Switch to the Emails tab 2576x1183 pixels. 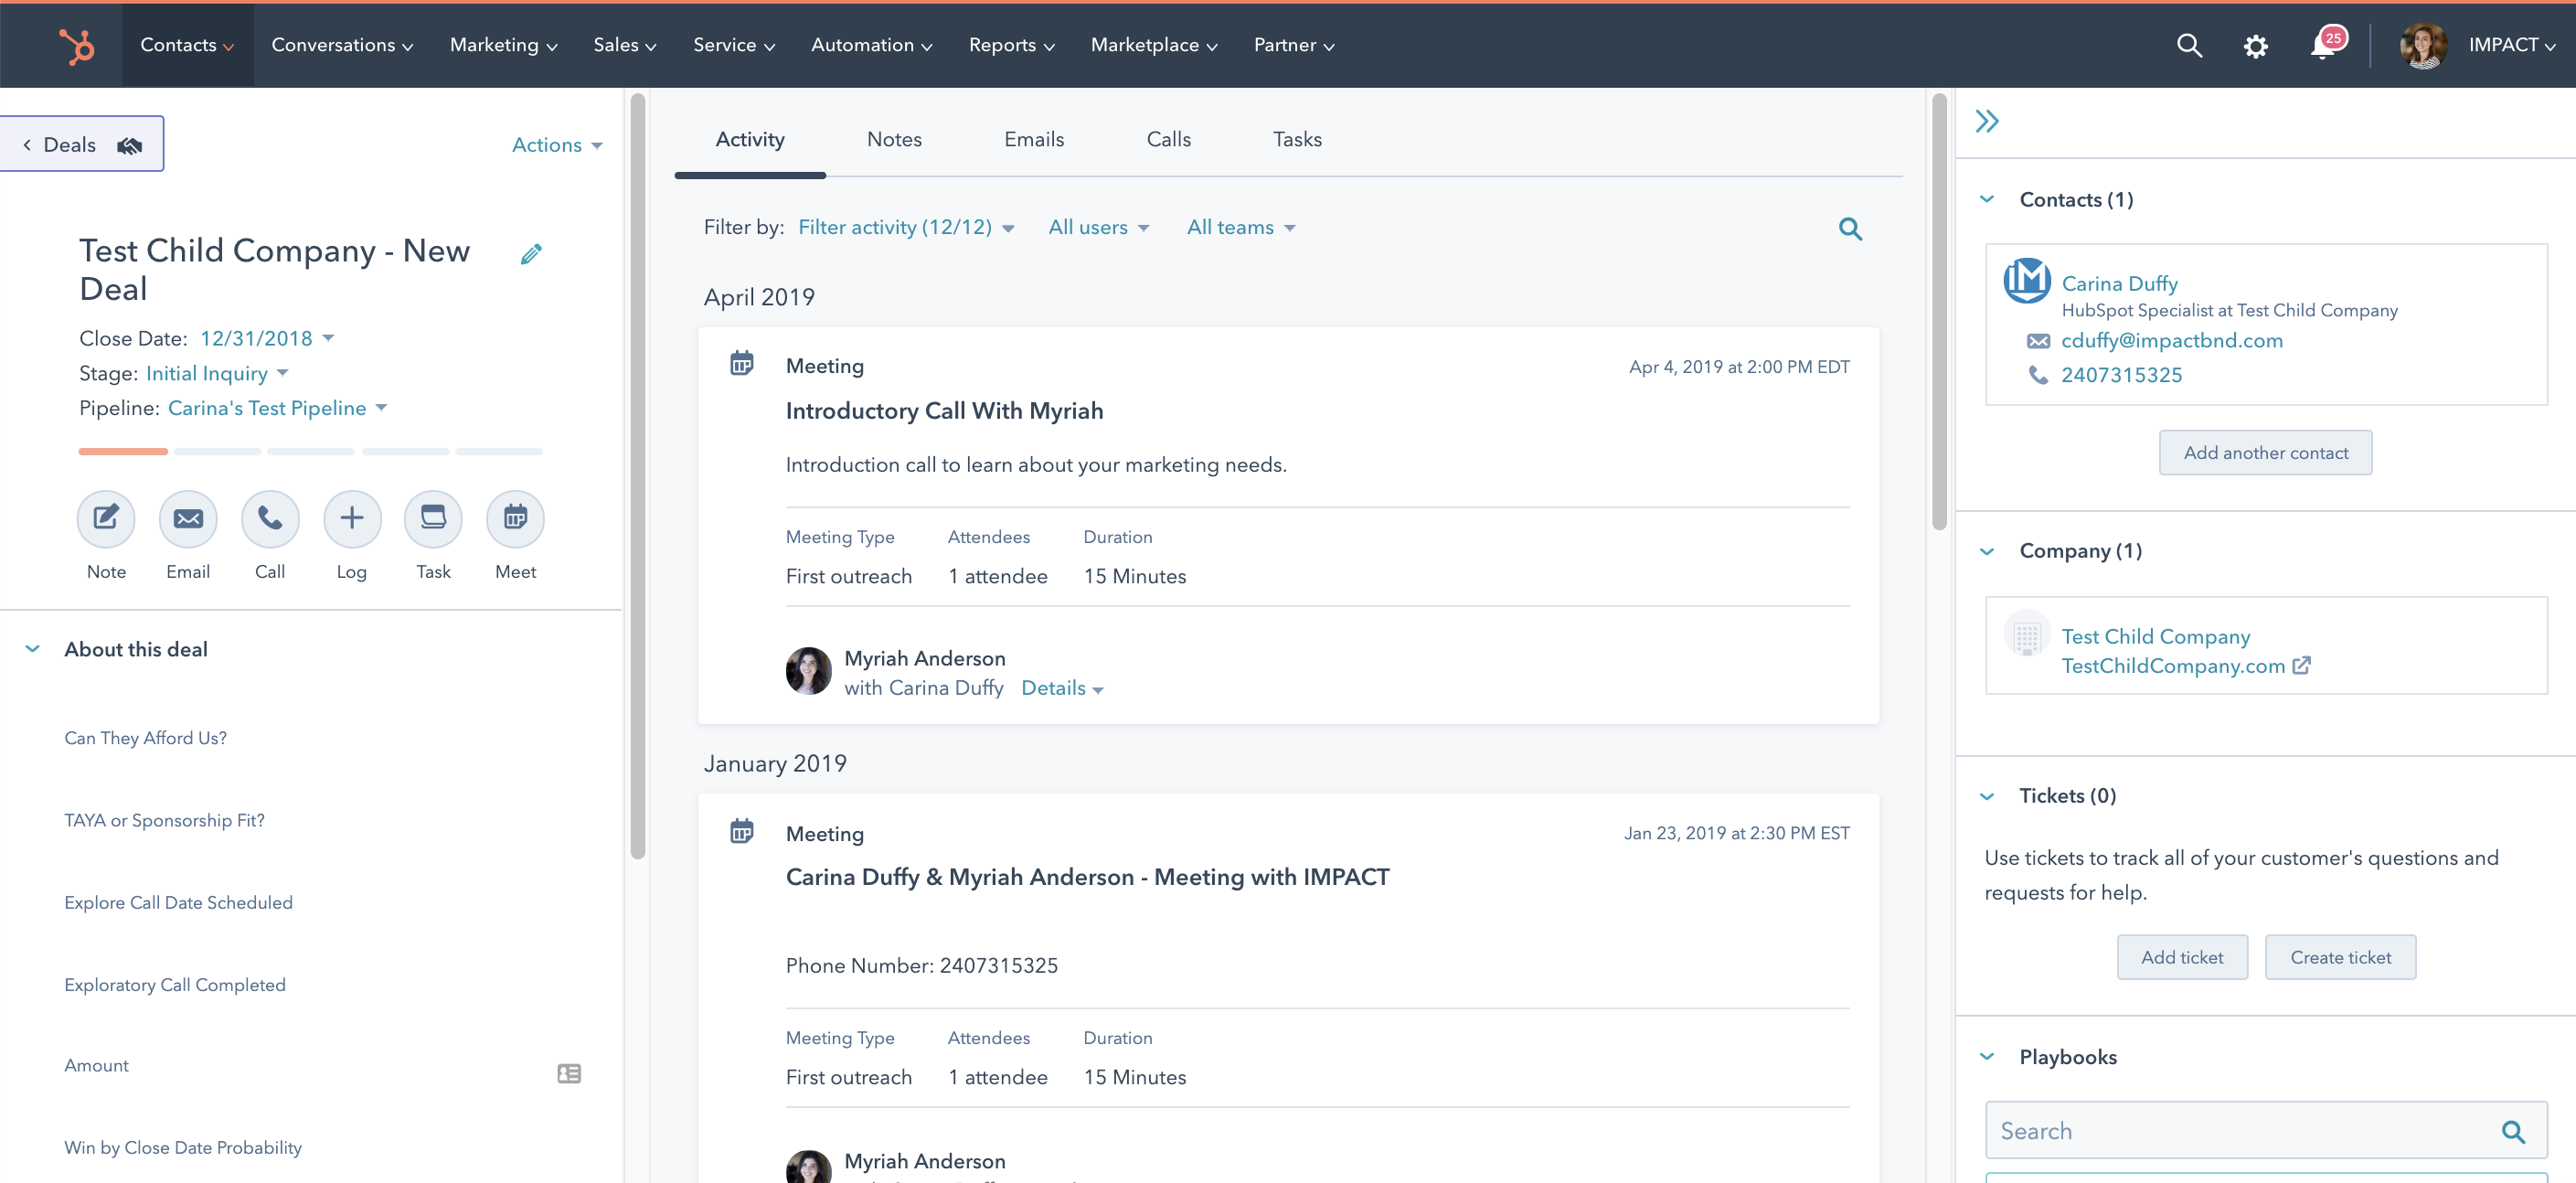click(1034, 140)
